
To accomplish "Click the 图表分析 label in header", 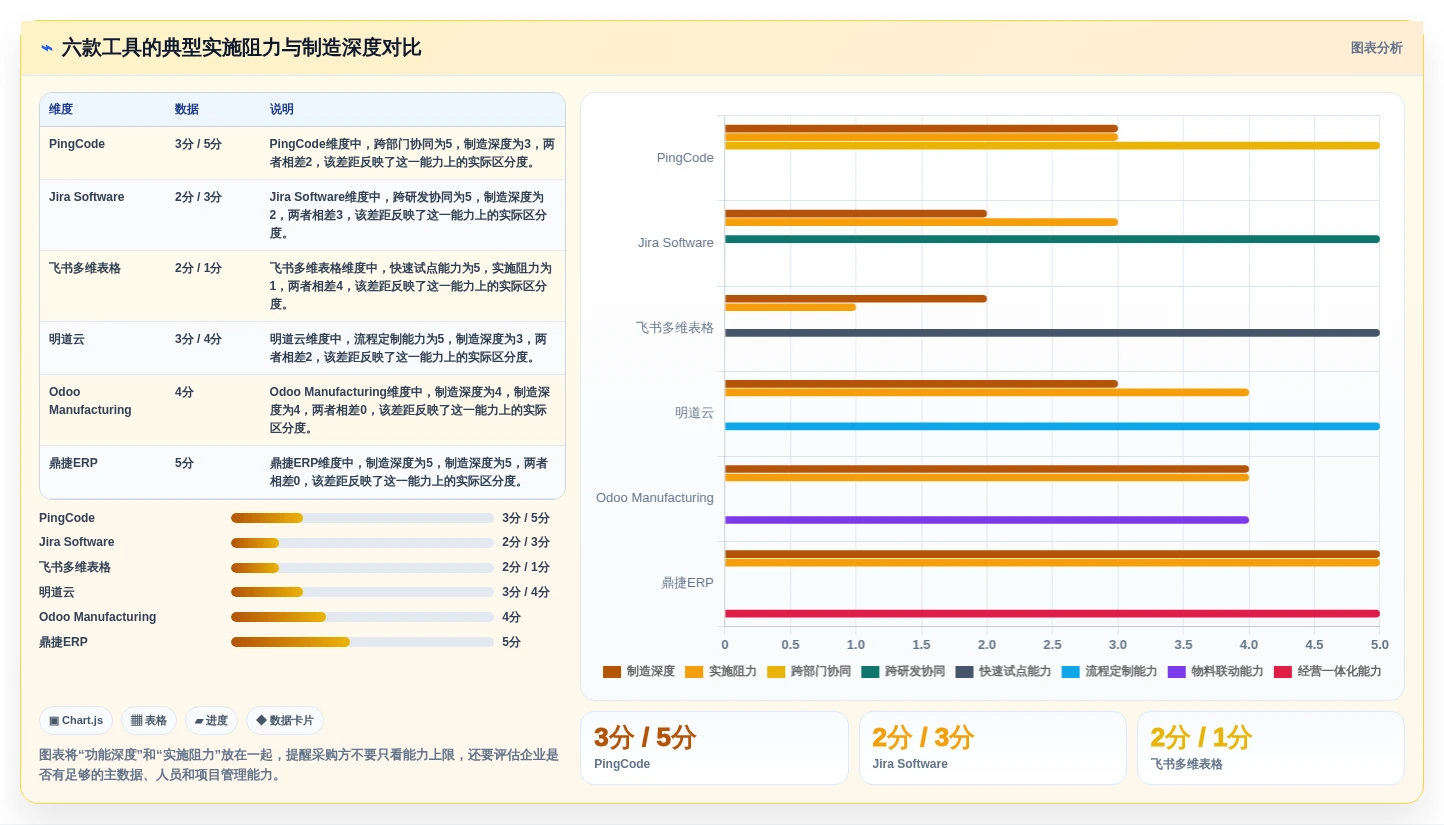I will coord(1376,48).
